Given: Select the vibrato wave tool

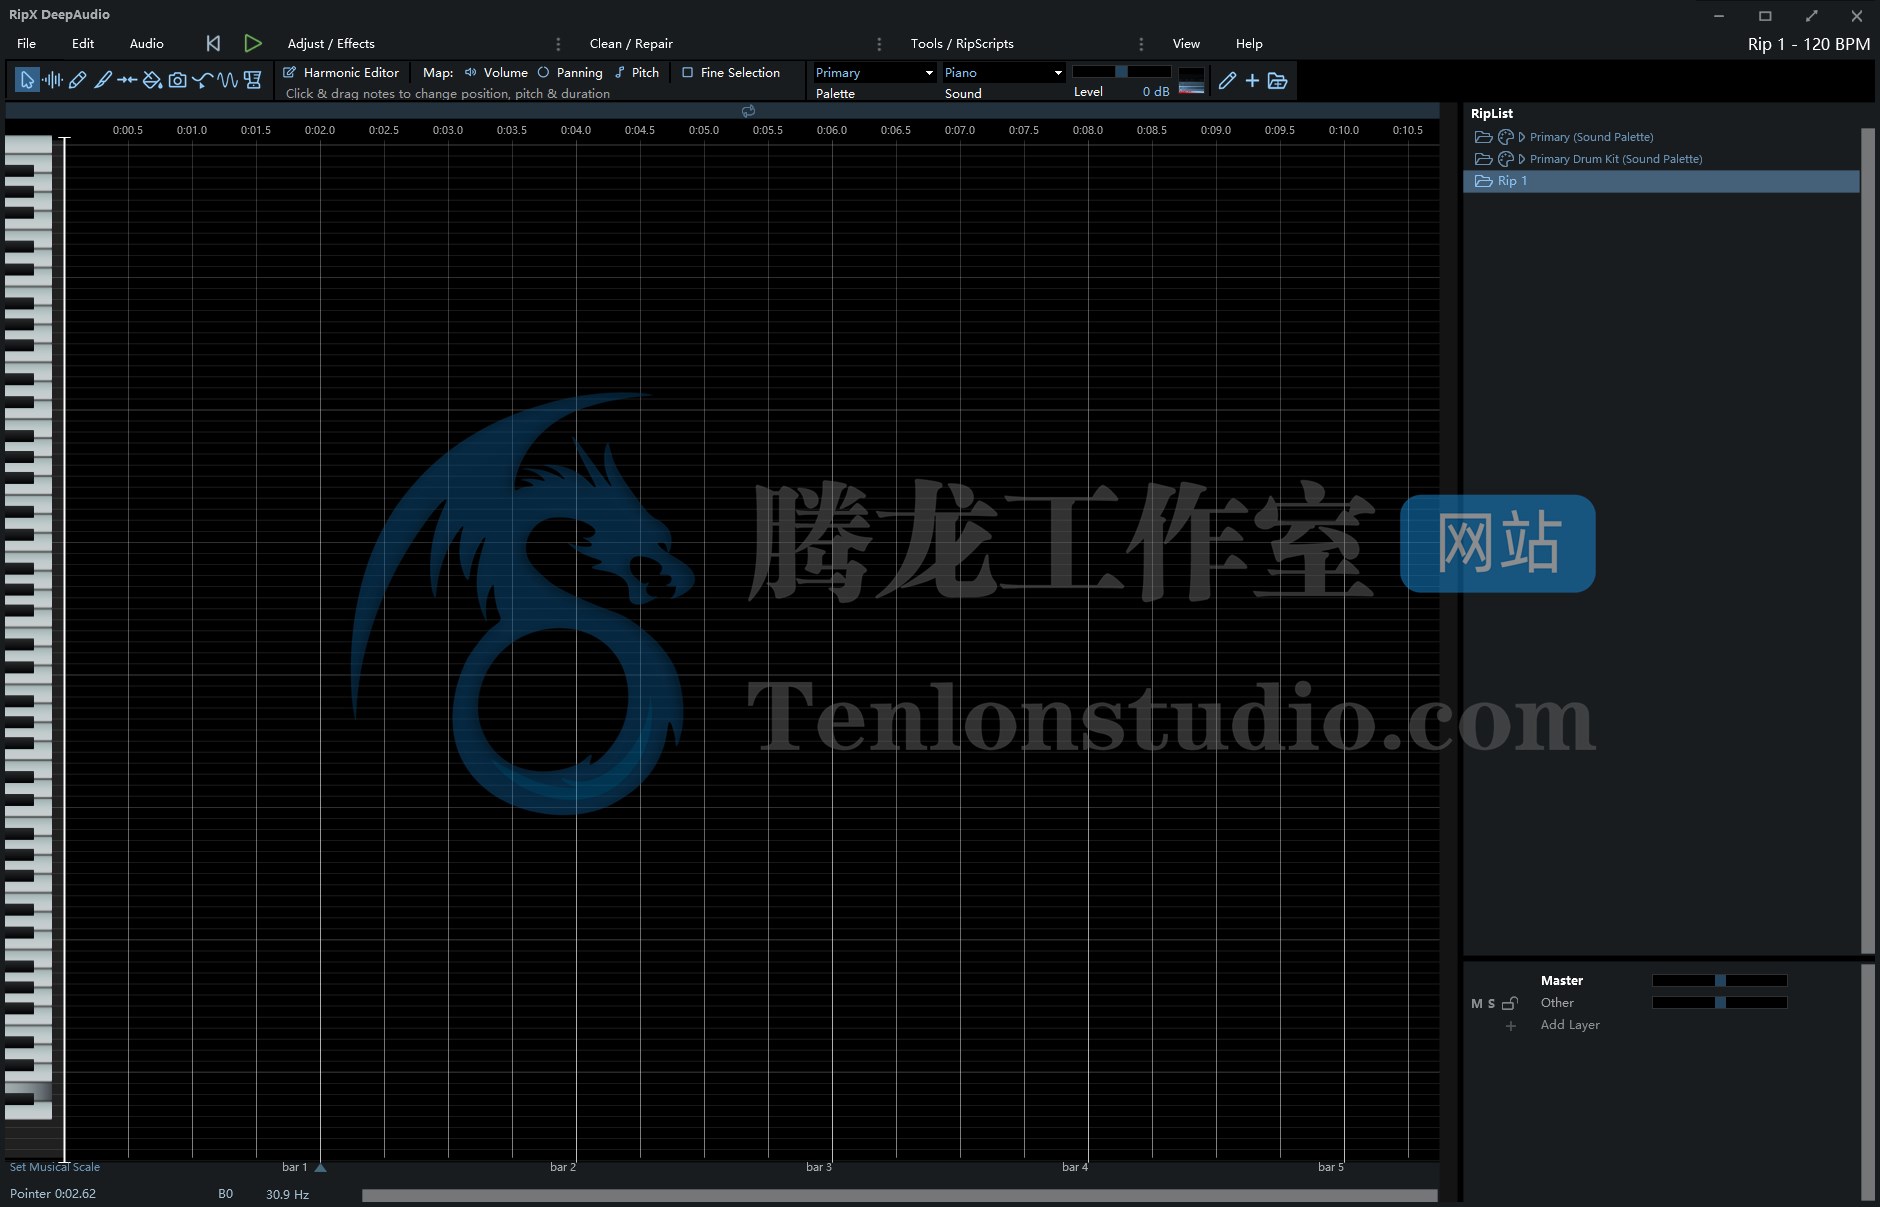Looking at the screenshot, I should pos(227,80).
